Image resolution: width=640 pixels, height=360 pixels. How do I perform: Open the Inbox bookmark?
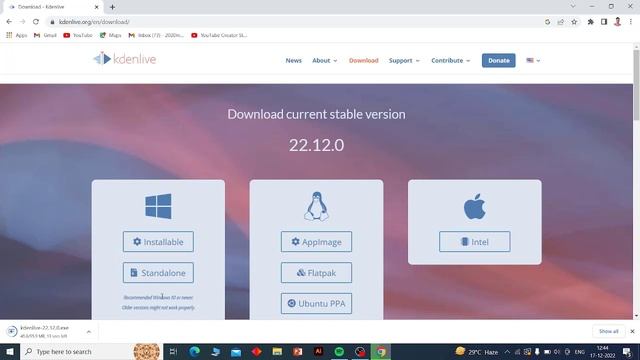coord(156,36)
